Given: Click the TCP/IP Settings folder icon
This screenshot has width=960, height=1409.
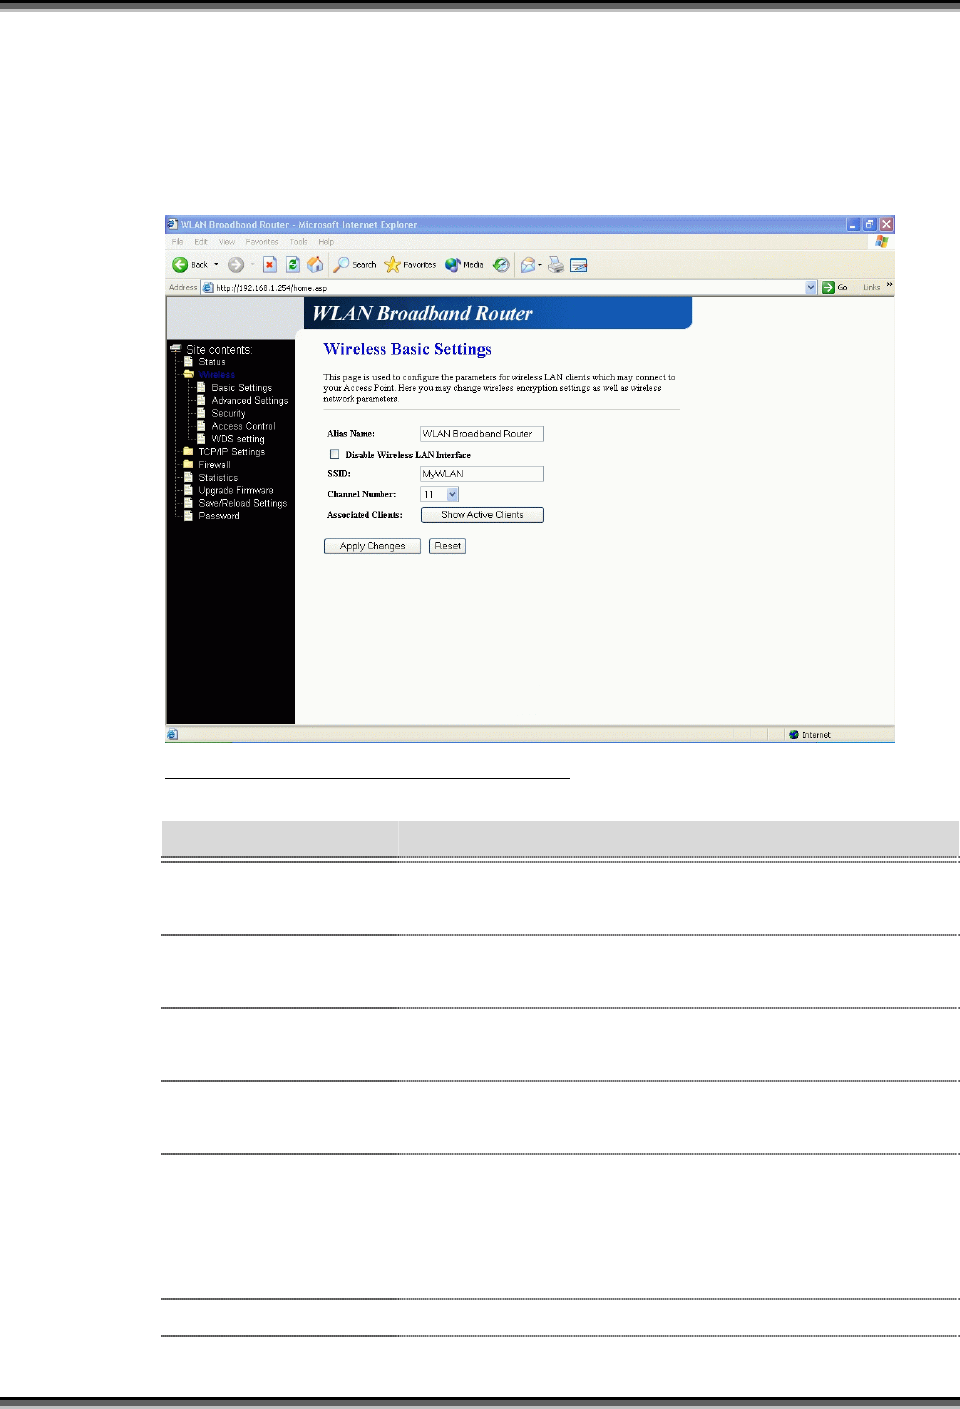Looking at the screenshot, I should tap(188, 452).
